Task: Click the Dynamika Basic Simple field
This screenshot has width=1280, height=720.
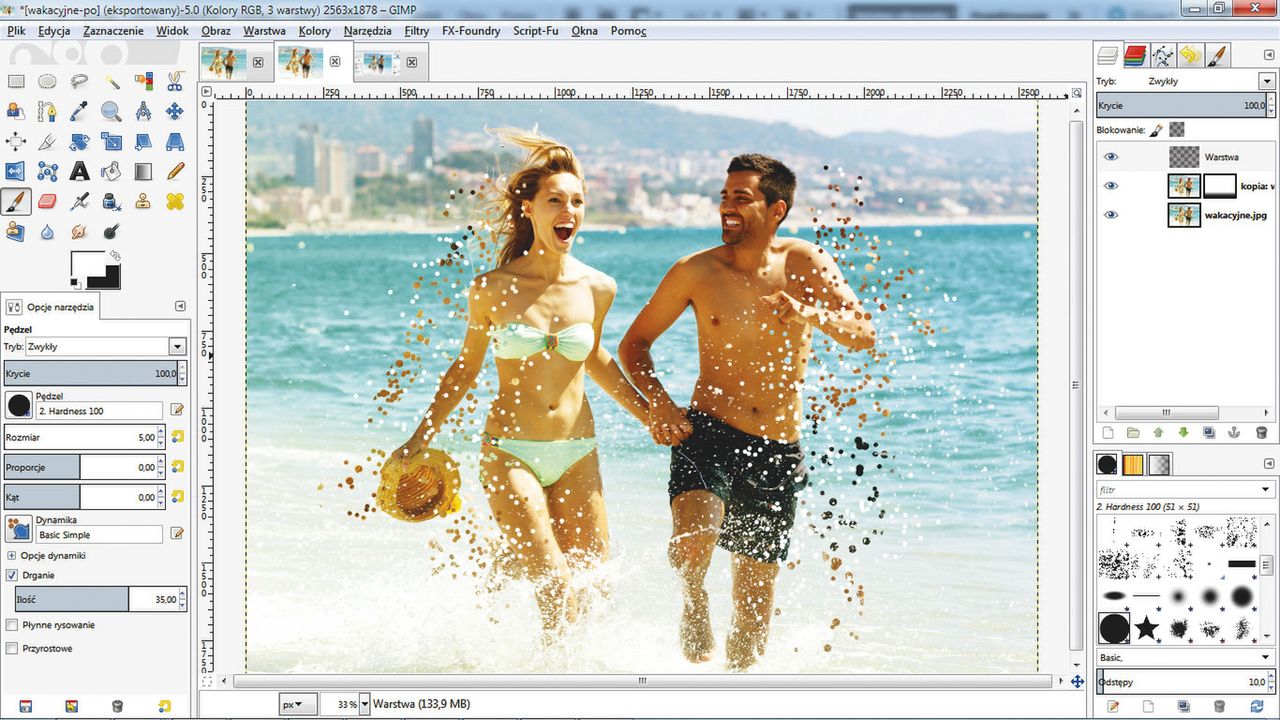Action: click(99, 535)
